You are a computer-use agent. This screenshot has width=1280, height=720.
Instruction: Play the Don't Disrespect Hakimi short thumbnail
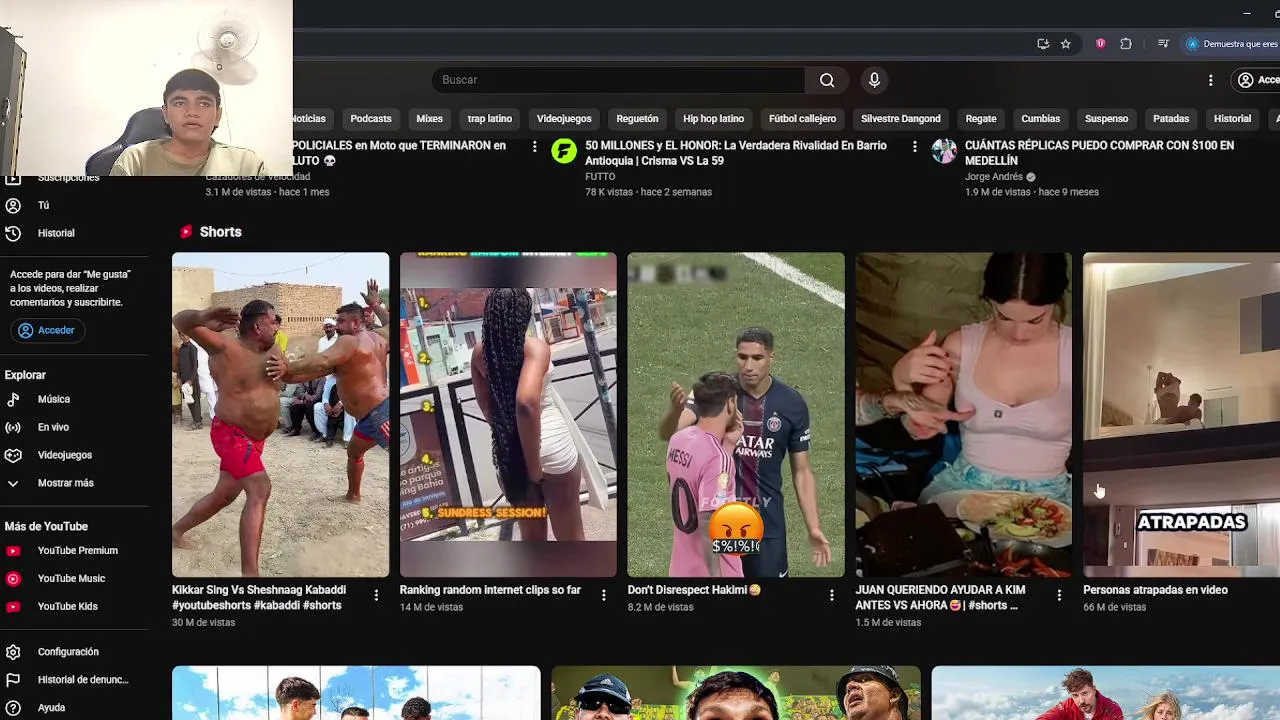click(736, 414)
